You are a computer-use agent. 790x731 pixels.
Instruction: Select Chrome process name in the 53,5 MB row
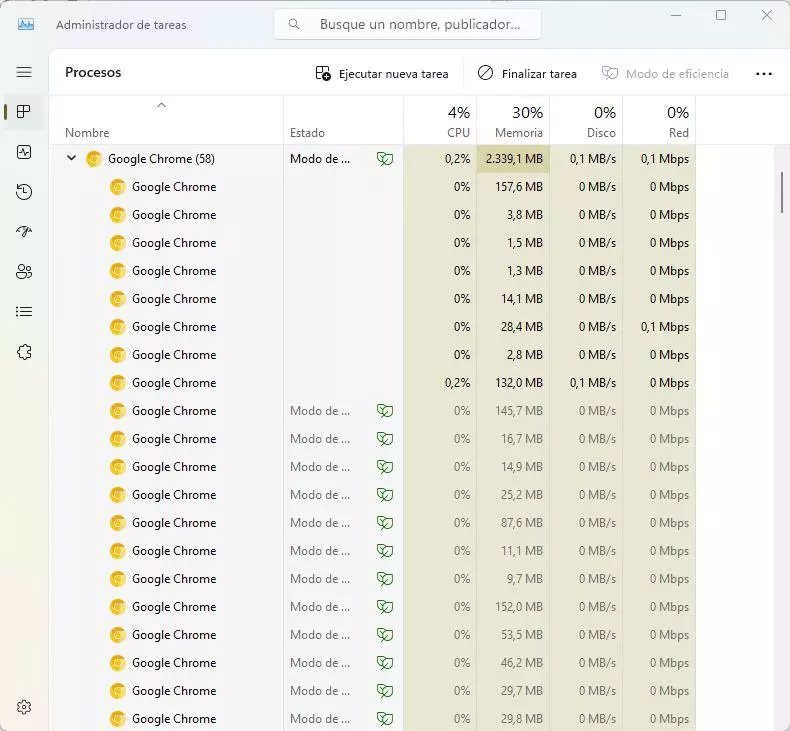[174, 635]
